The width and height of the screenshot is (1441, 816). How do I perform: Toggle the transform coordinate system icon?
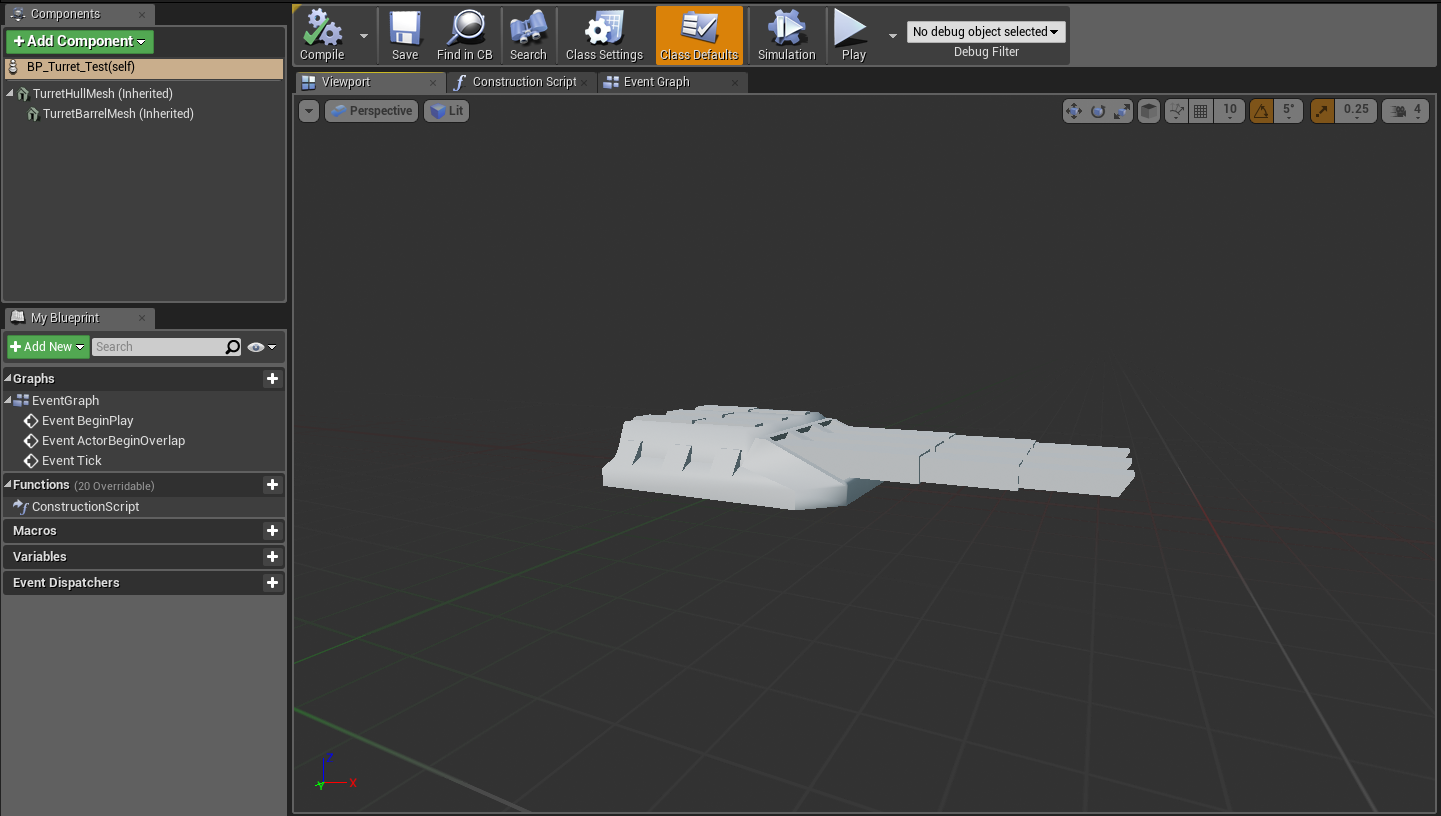pos(1177,111)
